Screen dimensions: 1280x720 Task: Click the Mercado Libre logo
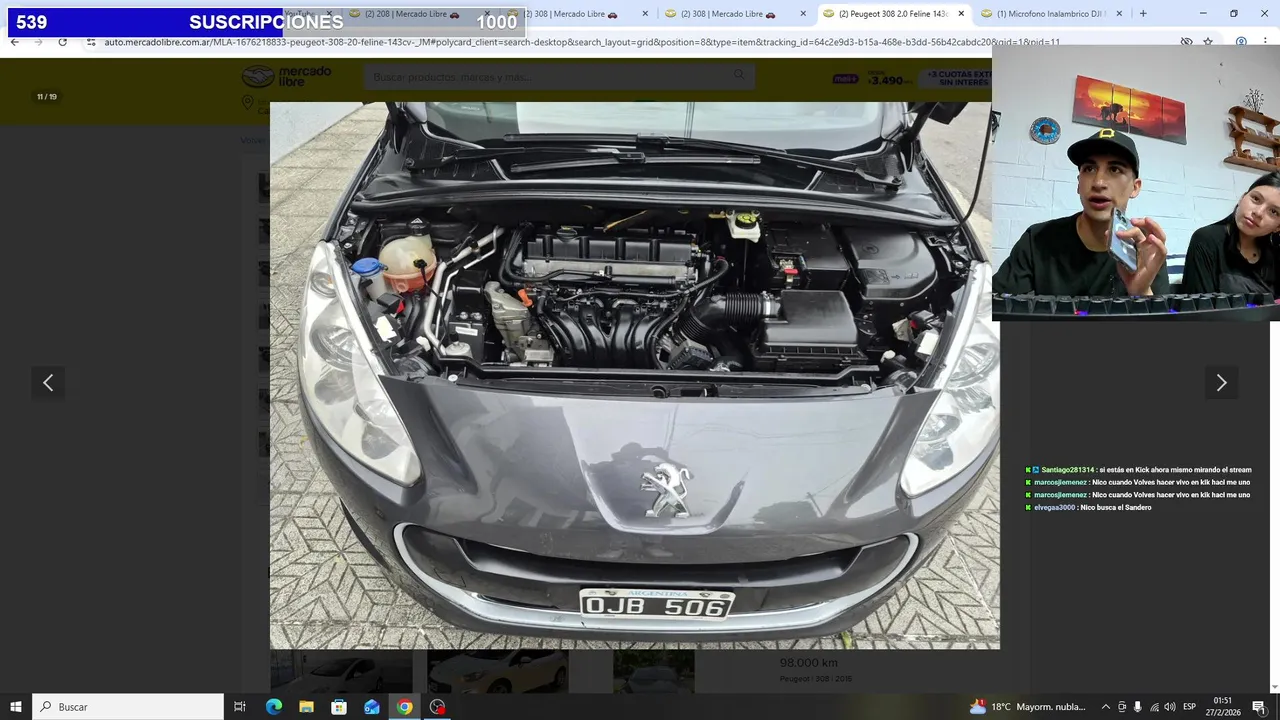[x=288, y=77]
